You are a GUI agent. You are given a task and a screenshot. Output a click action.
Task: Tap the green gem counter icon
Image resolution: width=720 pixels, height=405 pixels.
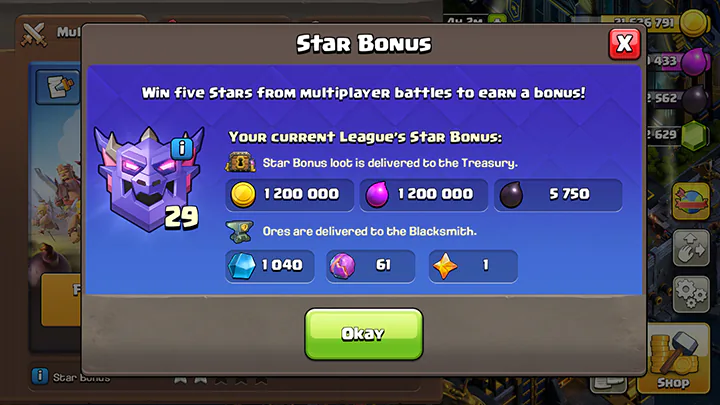click(x=694, y=136)
